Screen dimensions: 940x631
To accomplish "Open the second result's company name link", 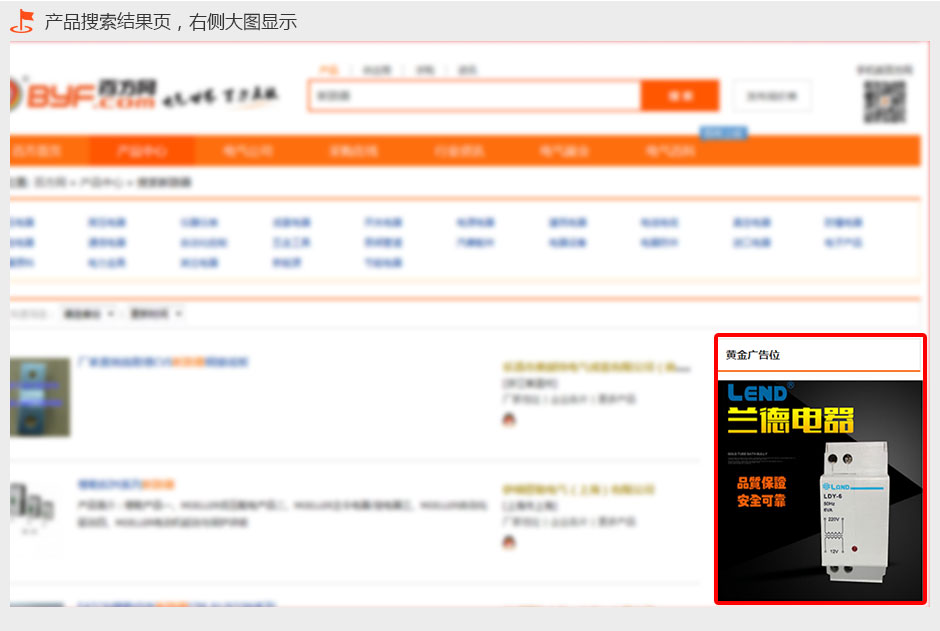I will pos(578,490).
